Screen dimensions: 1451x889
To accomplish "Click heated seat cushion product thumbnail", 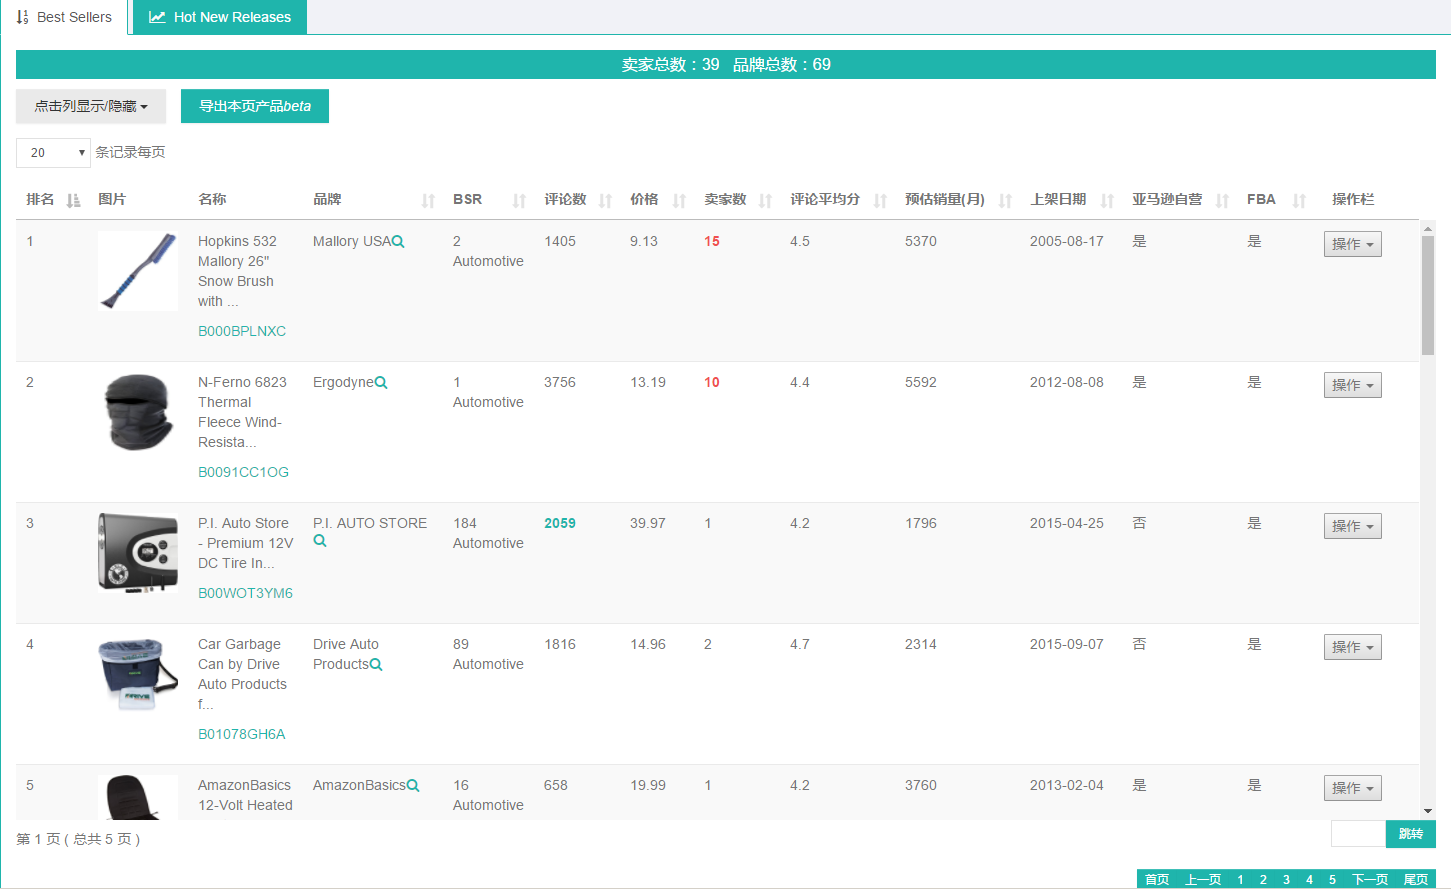I will [x=138, y=797].
